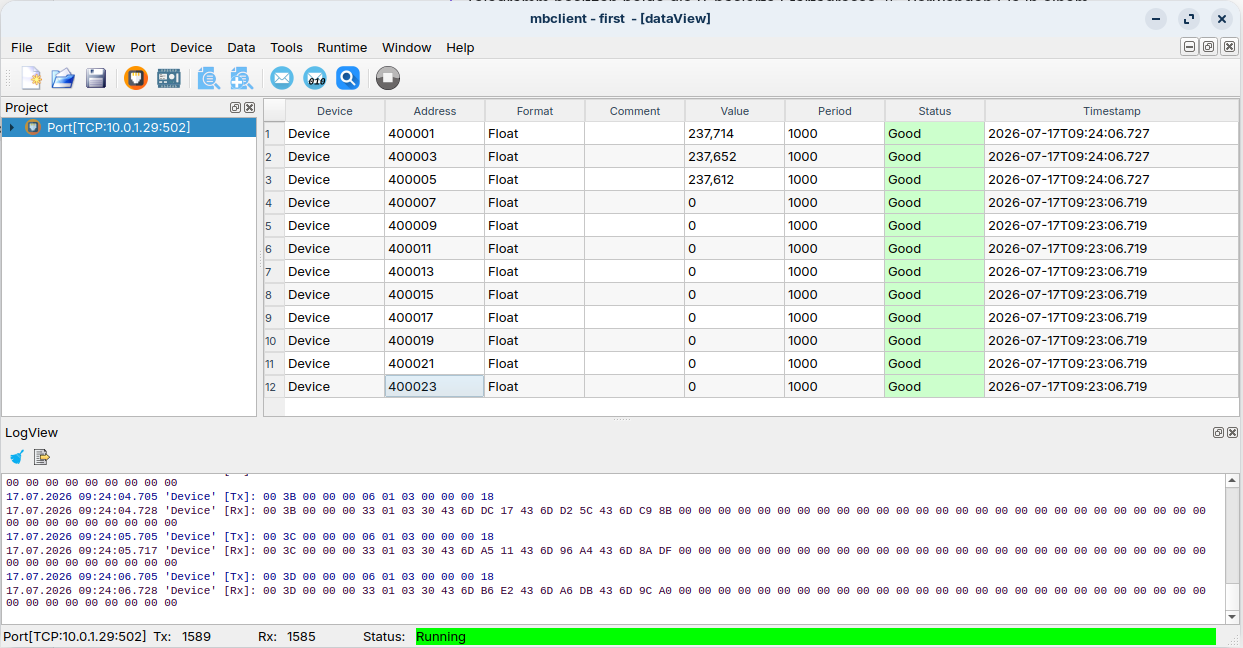Select the address cell 400023
1243x648 pixels.
(435, 386)
